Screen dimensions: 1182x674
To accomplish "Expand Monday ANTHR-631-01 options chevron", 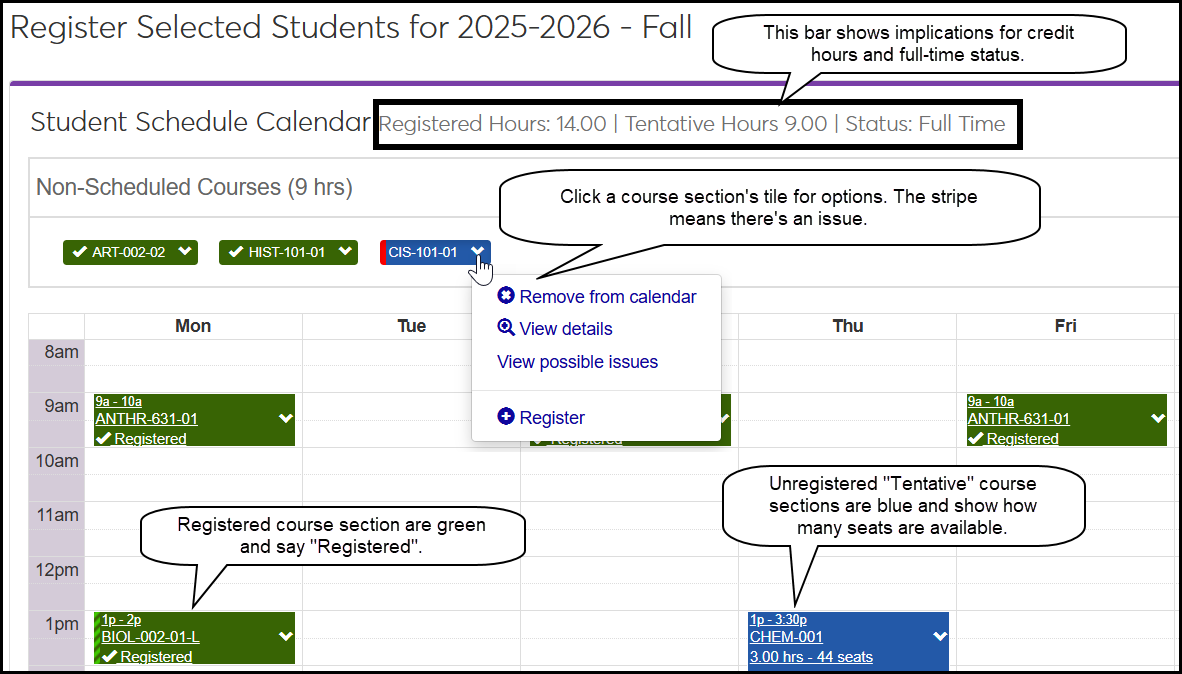I will [x=285, y=418].
